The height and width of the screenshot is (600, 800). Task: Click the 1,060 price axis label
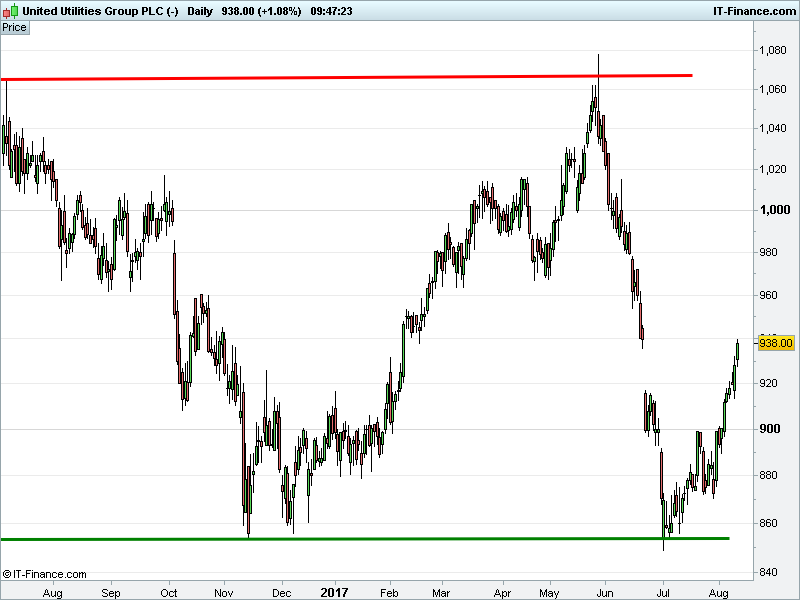point(772,89)
